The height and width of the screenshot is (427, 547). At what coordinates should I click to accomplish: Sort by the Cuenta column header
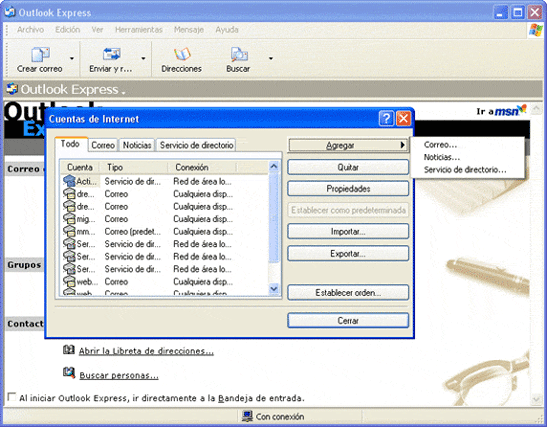pyautogui.click(x=80, y=167)
